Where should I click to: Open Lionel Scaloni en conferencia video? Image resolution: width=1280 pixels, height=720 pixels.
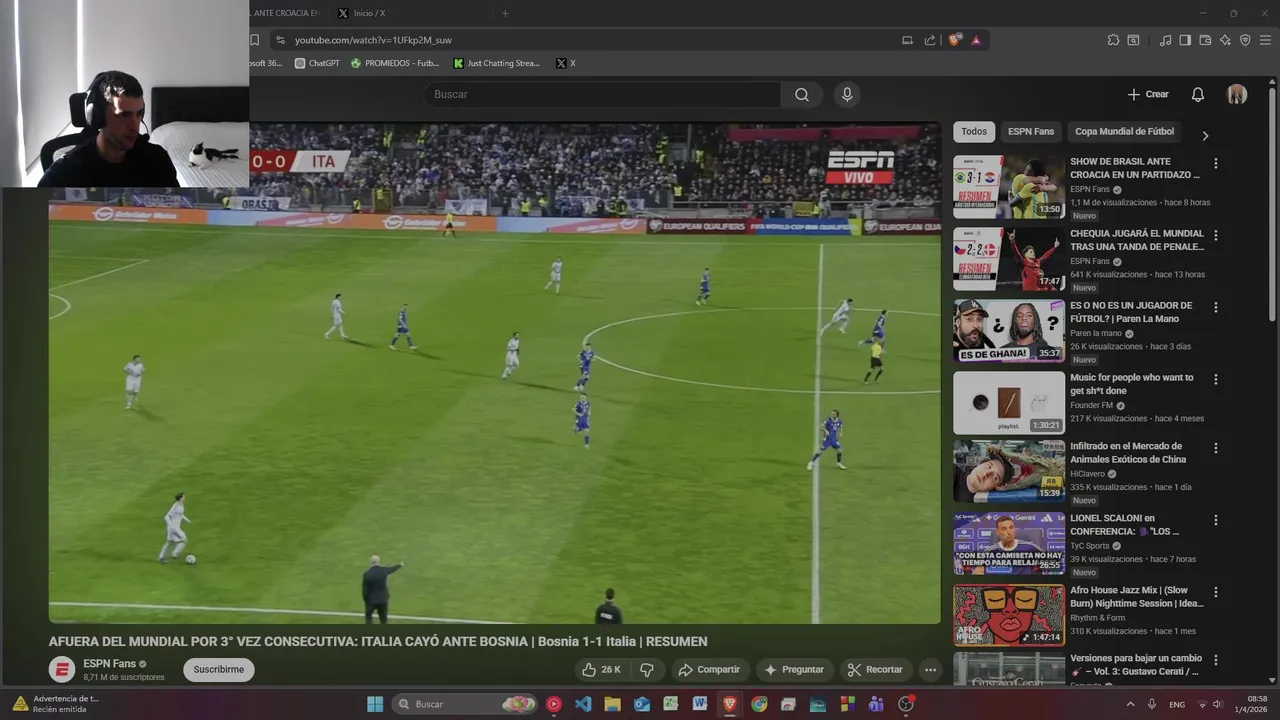pos(1009,543)
